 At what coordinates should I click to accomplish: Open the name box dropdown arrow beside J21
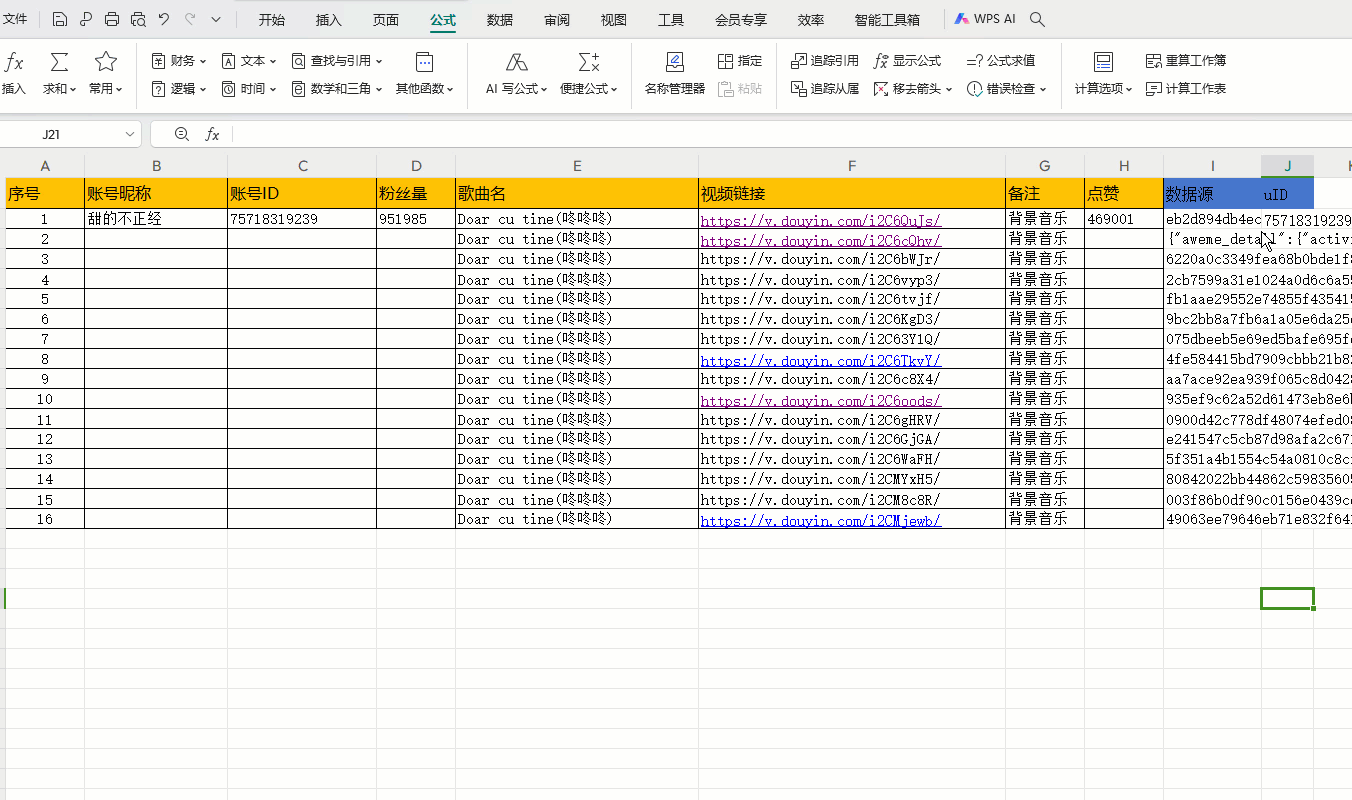click(130, 134)
